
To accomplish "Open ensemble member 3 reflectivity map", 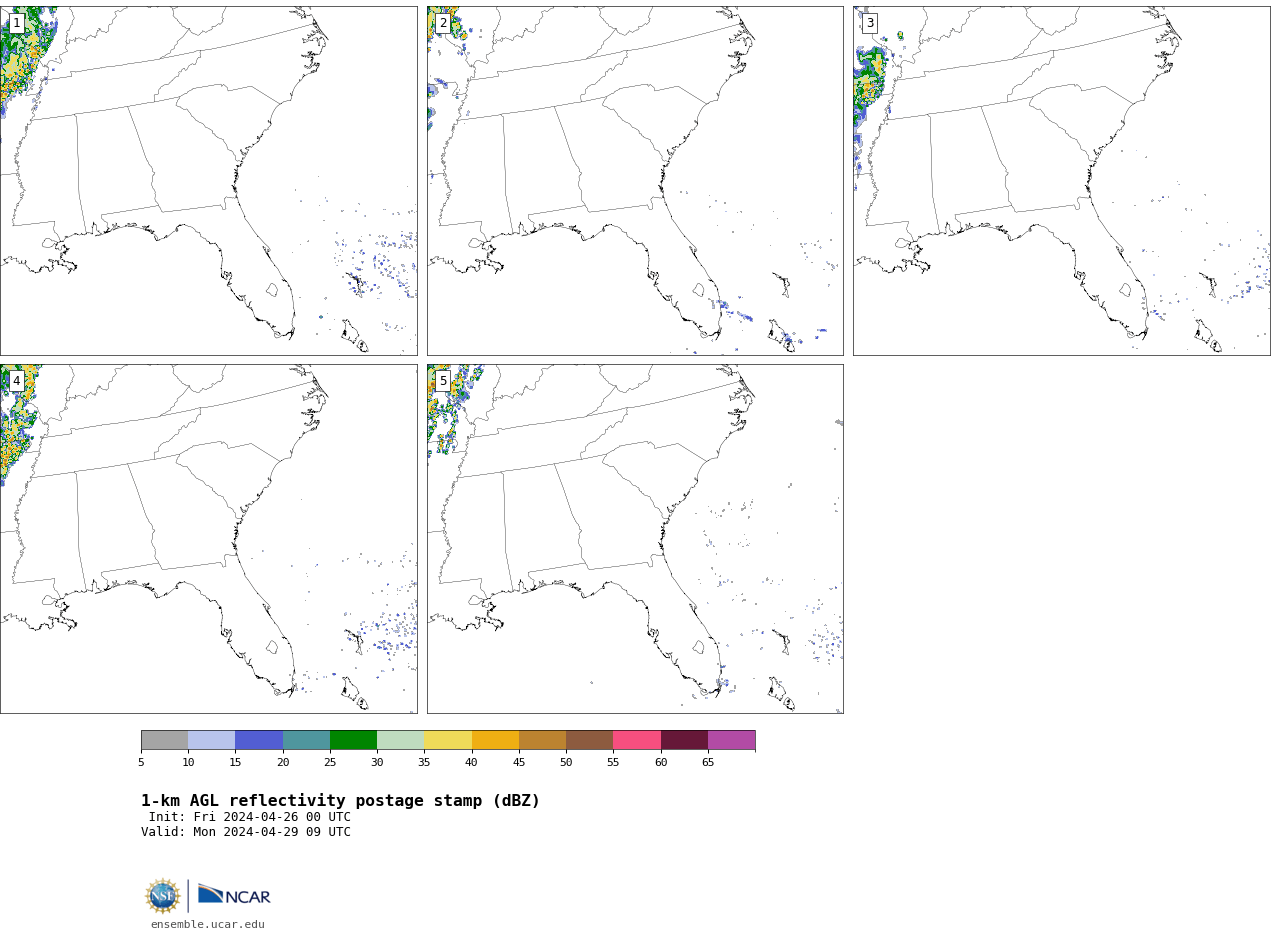I will tap(1061, 181).
